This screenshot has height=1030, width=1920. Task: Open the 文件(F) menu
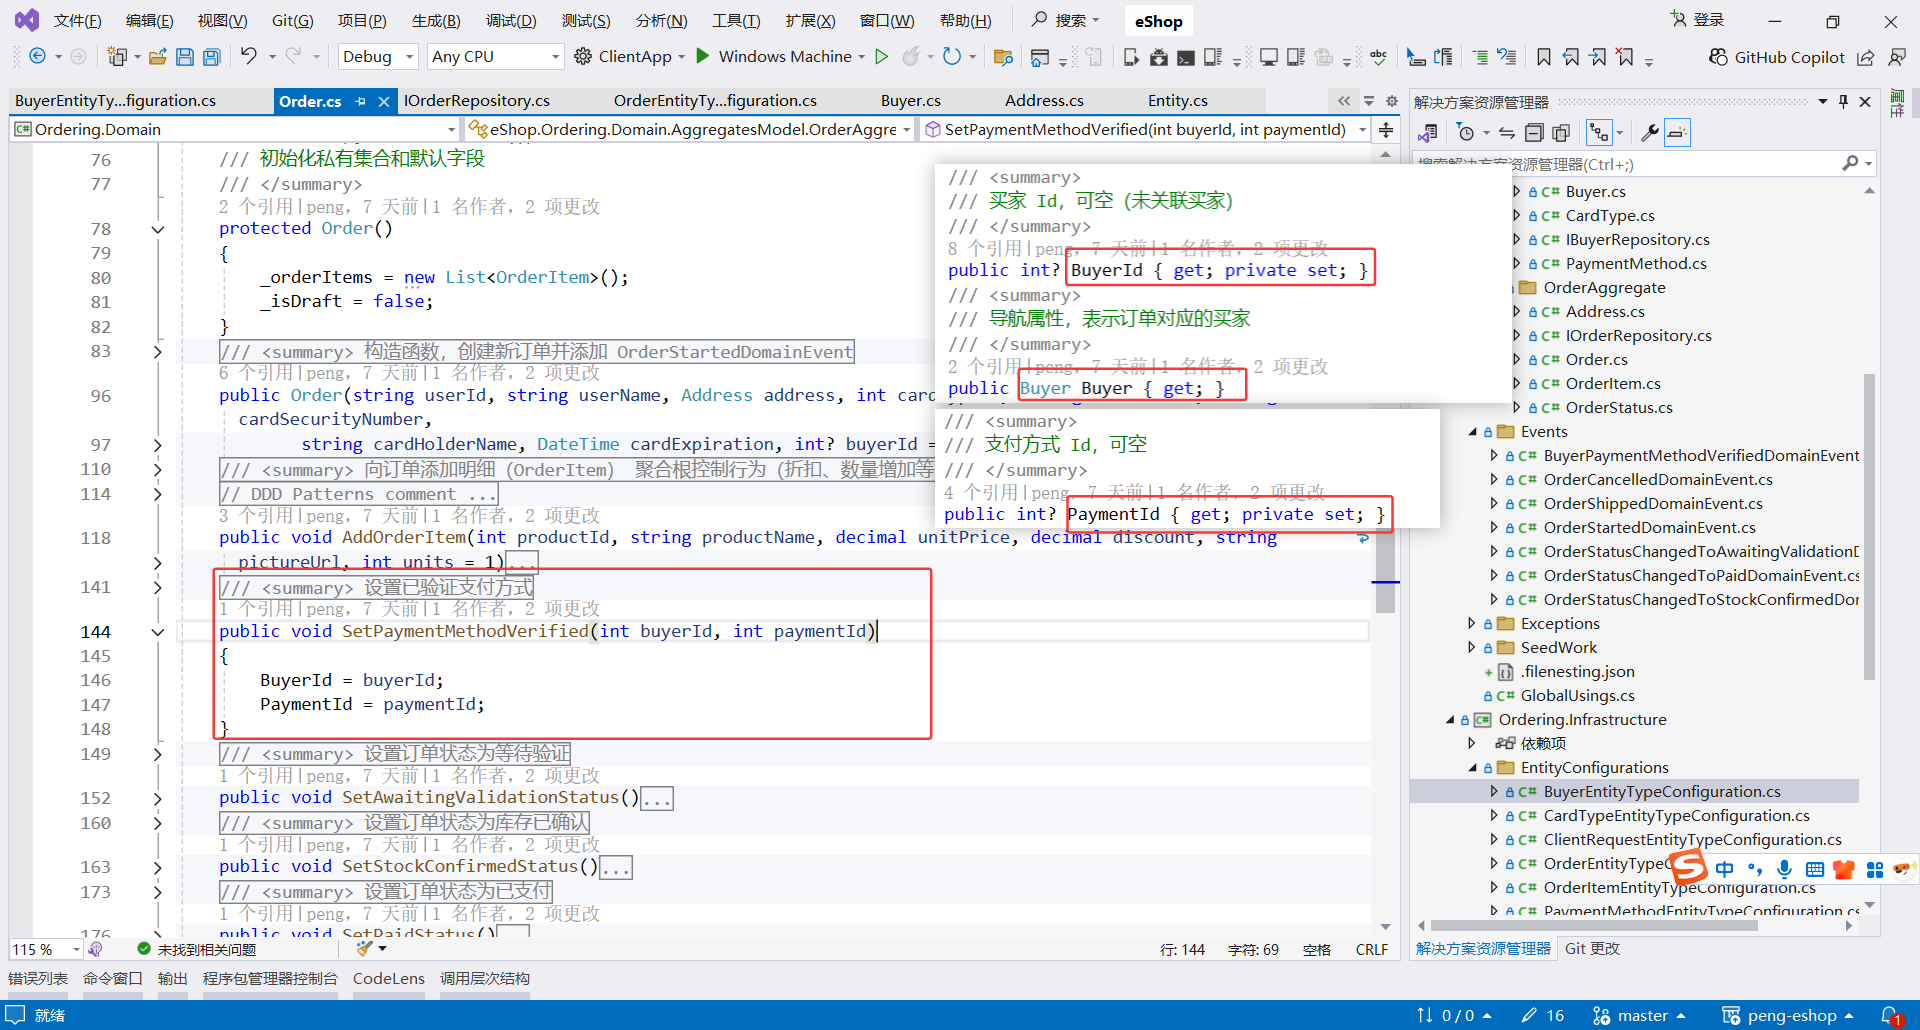point(77,21)
